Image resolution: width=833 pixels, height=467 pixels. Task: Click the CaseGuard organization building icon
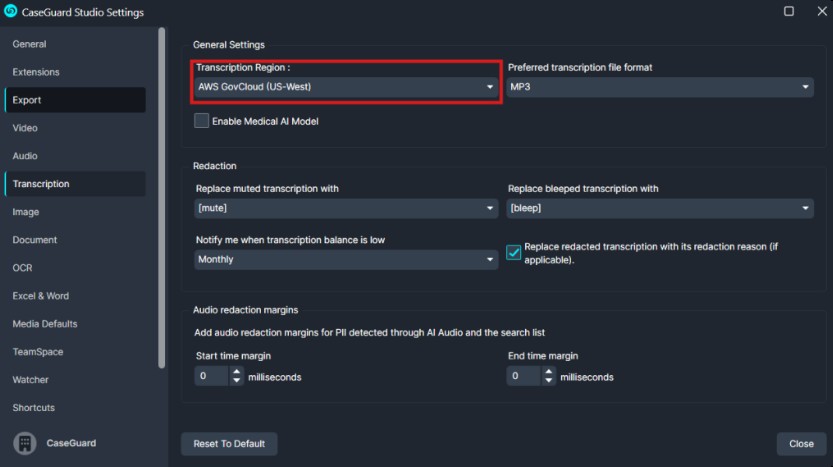[x=24, y=443]
